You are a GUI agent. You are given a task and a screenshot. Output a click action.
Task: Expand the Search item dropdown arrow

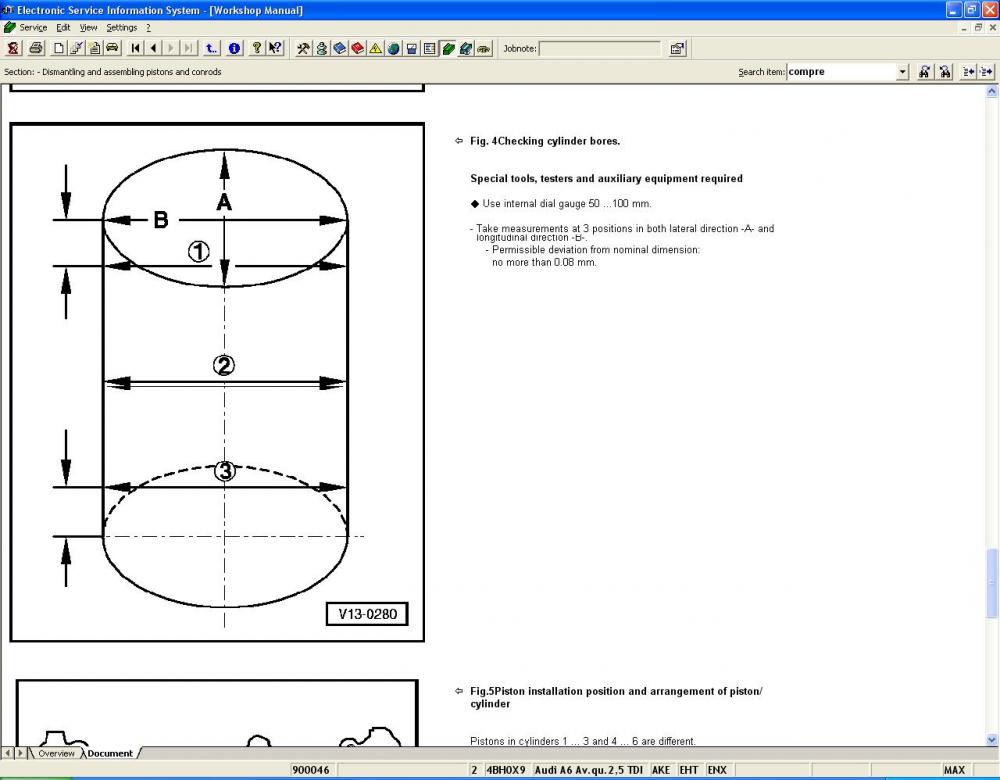tap(903, 72)
